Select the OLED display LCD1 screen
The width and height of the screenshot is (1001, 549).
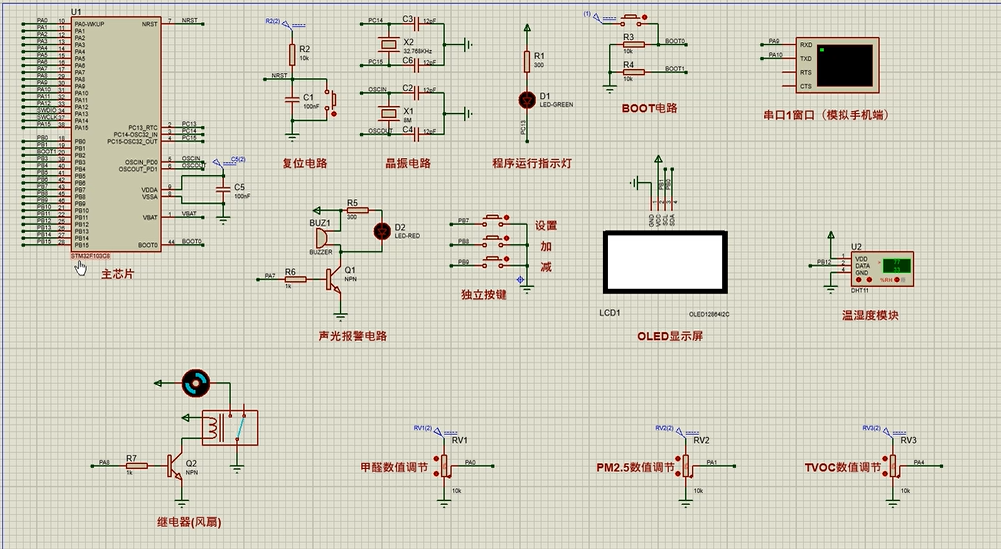point(665,262)
